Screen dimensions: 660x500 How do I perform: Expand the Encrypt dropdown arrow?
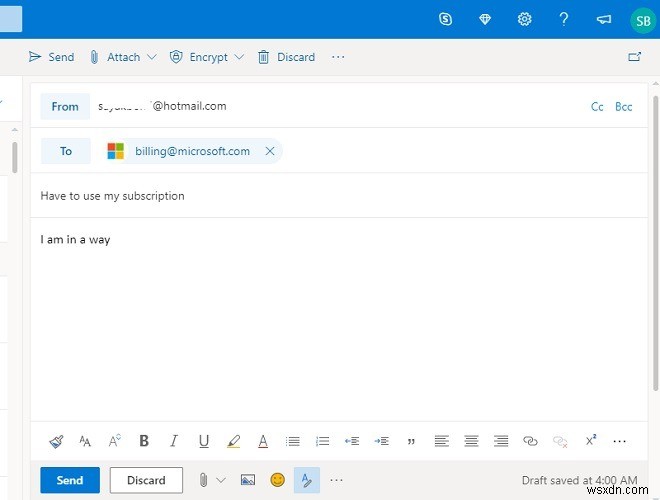[239, 57]
